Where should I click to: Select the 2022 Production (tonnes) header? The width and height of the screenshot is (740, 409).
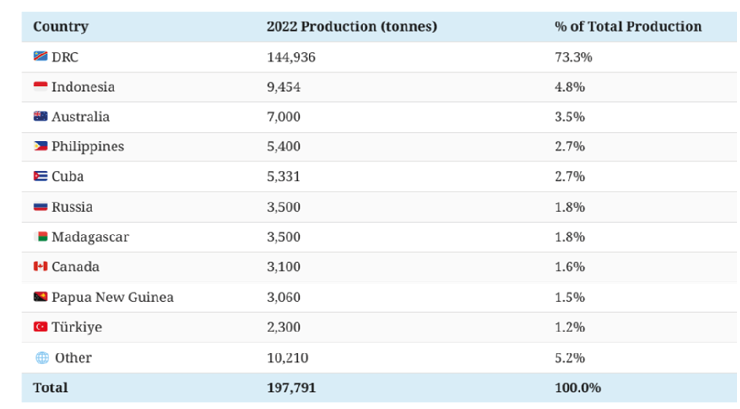(351, 27)
